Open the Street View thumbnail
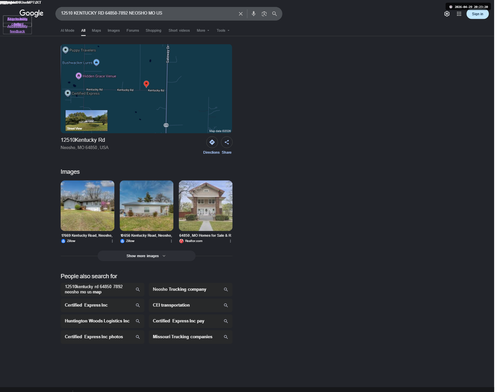 coord(86,120)
